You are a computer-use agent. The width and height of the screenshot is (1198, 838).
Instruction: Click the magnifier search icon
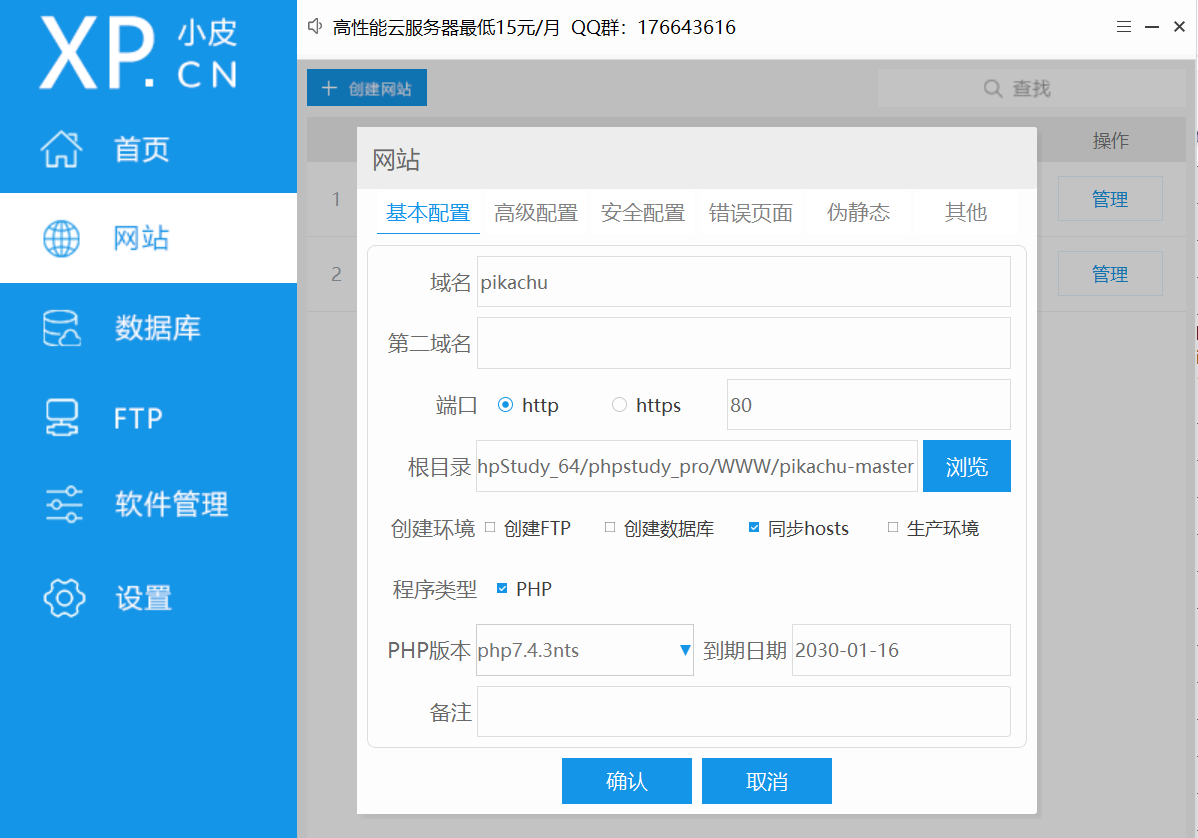tap(992, 89)
